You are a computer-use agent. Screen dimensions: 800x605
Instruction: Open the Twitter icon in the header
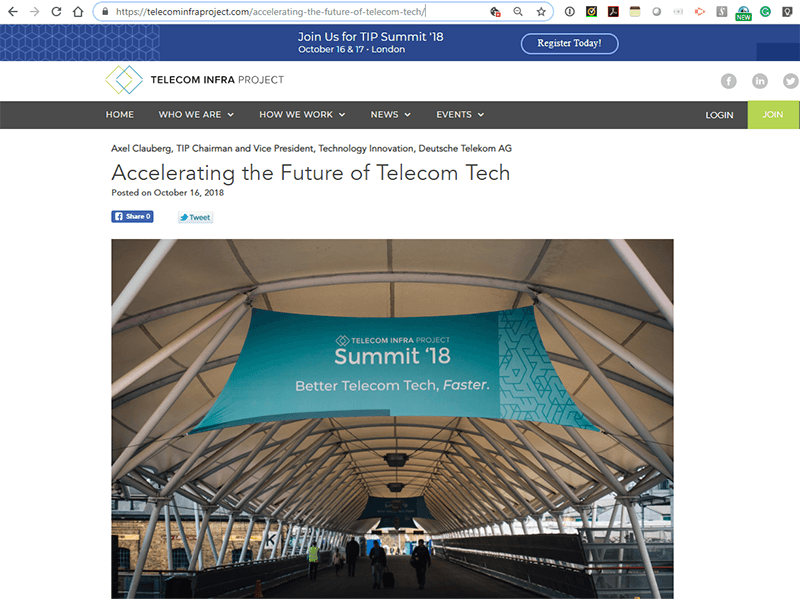(x=790, y=80)
